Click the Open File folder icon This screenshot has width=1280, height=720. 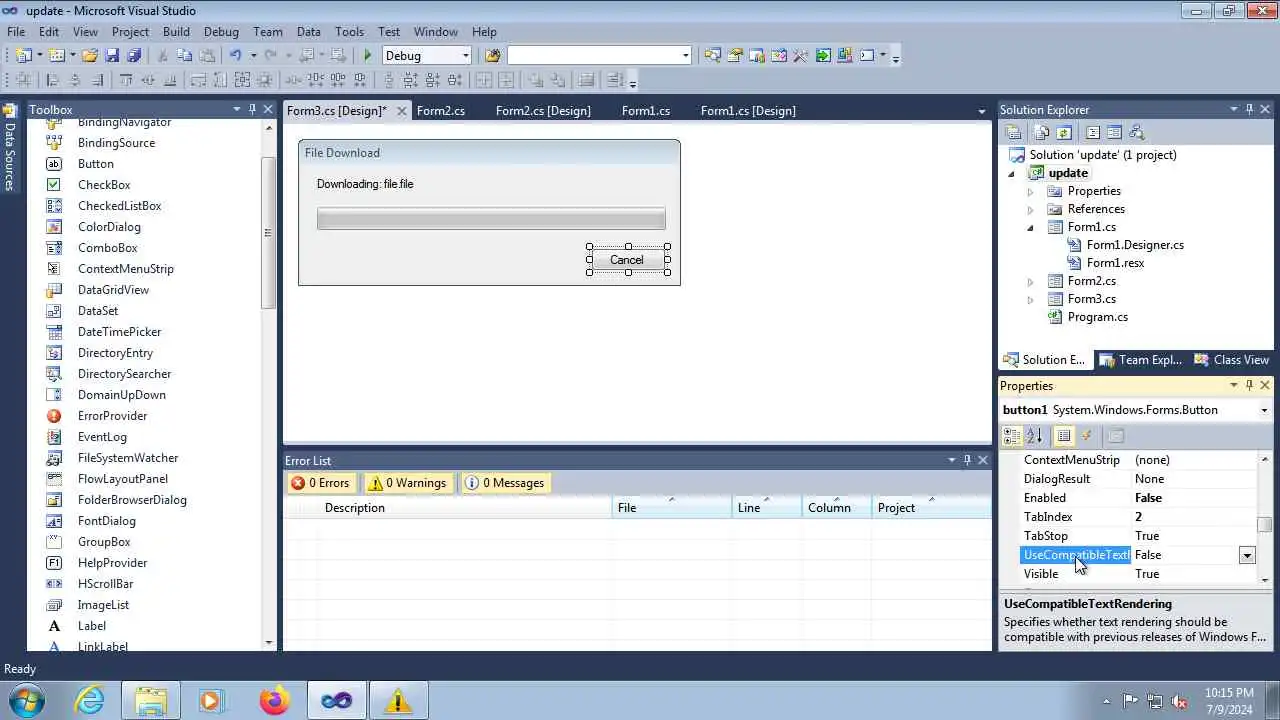click(x=90, y=56)
